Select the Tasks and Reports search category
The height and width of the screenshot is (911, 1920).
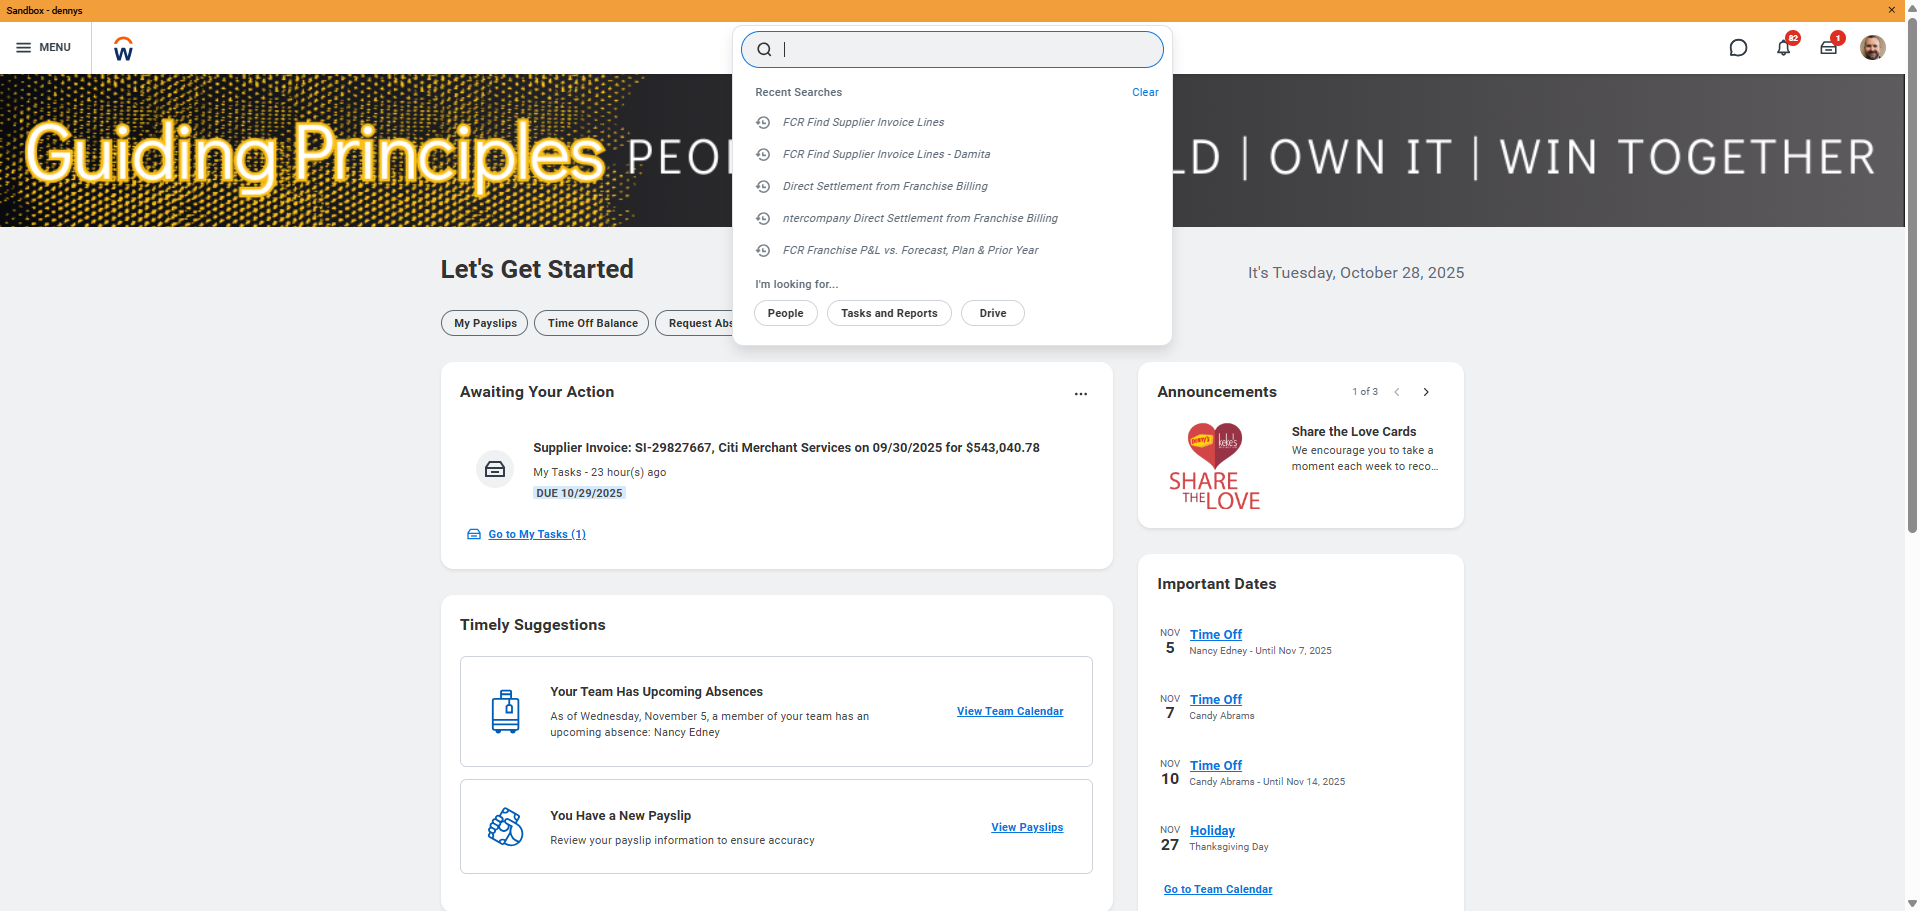click(889, 313)
